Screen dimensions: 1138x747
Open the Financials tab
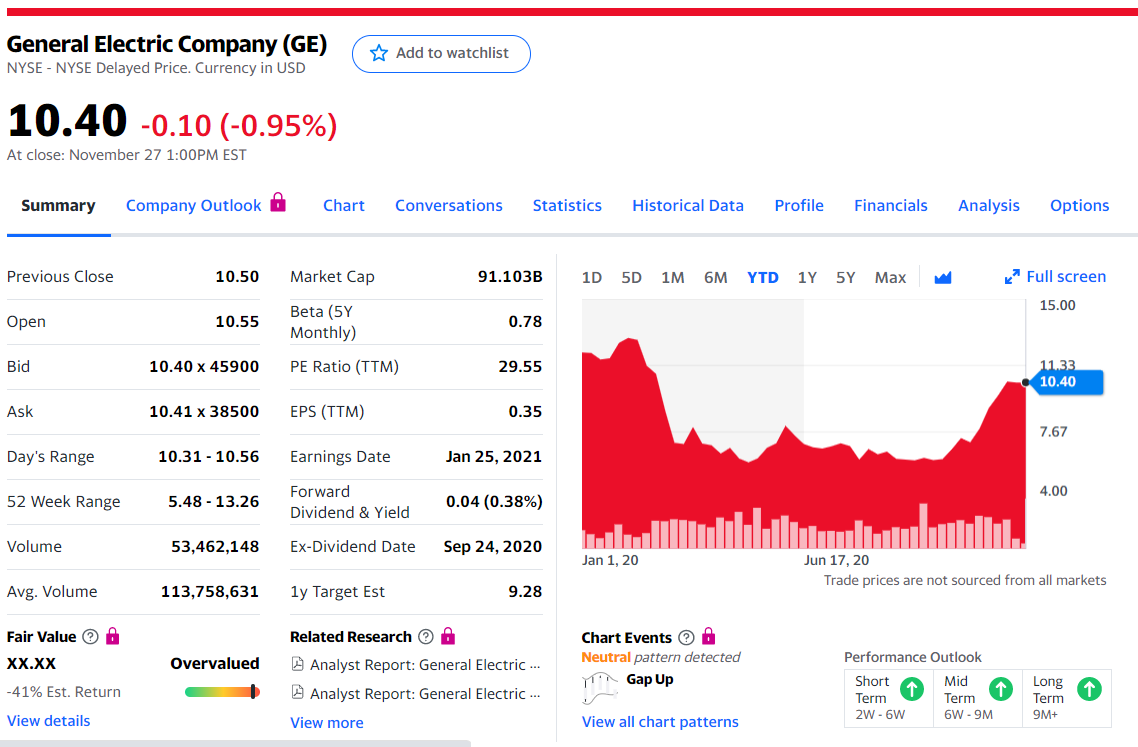[x=891, y=205]
